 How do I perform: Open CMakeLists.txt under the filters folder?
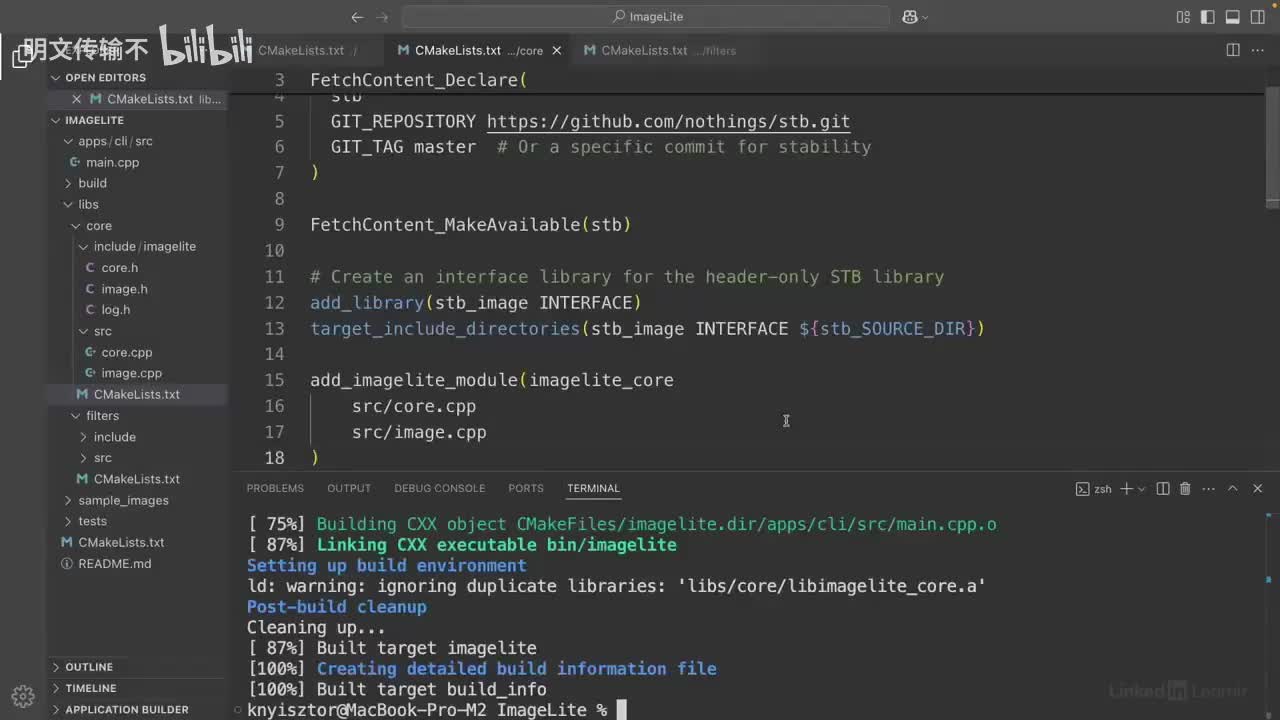coord(137,479)
